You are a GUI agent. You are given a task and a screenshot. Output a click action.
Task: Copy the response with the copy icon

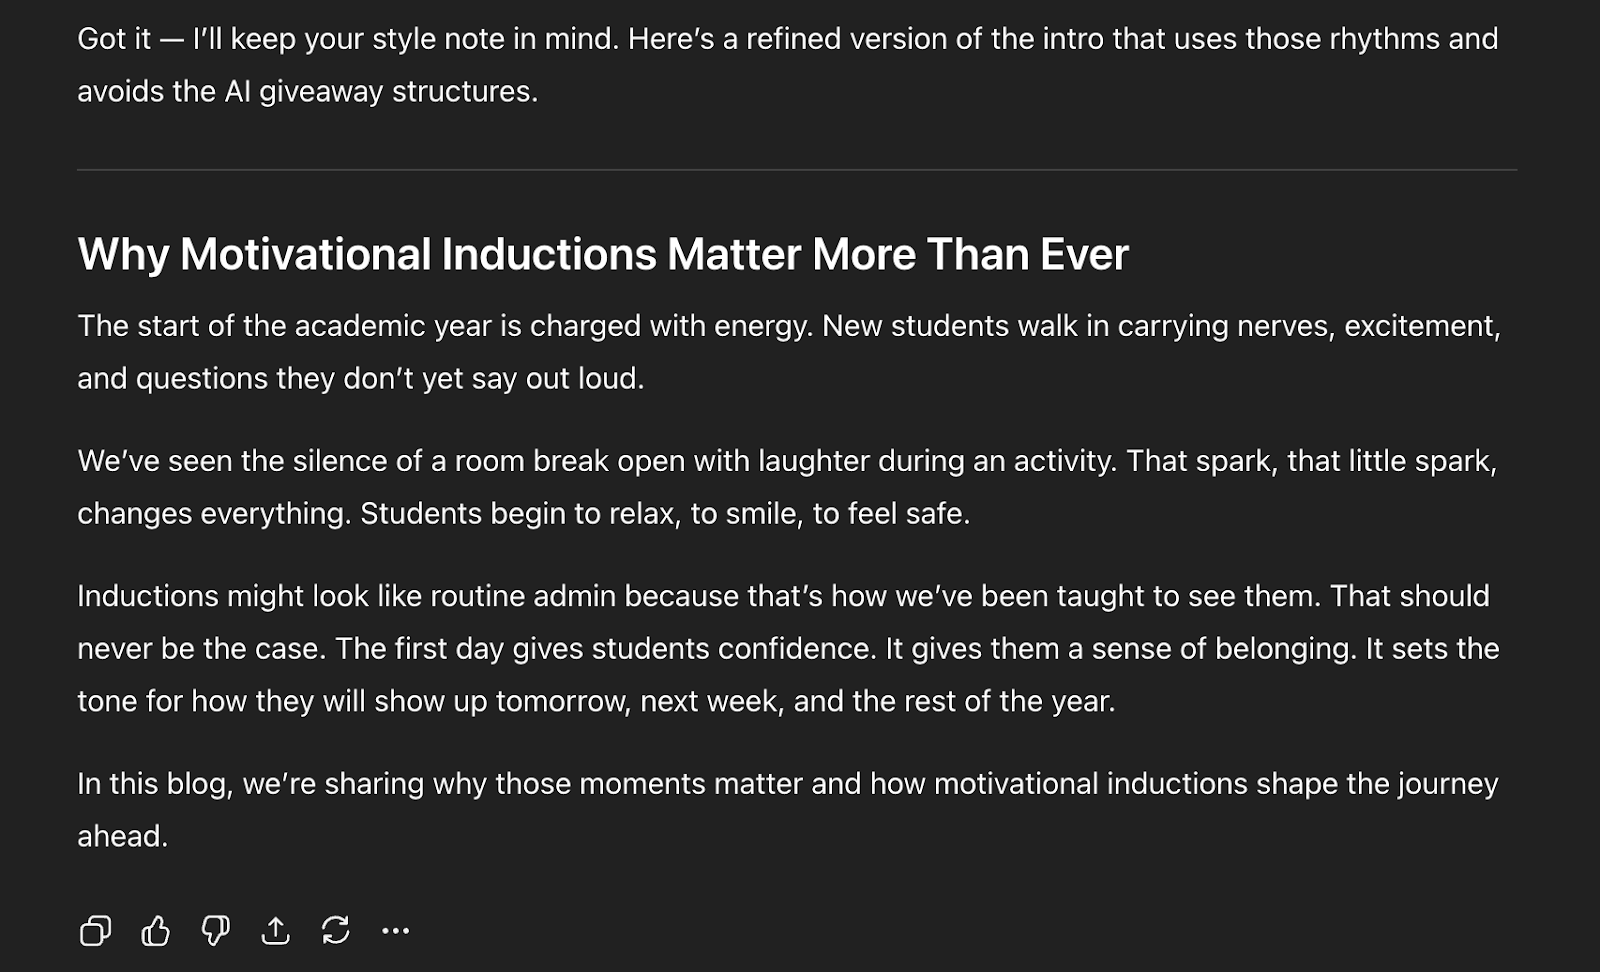point(95,931)
